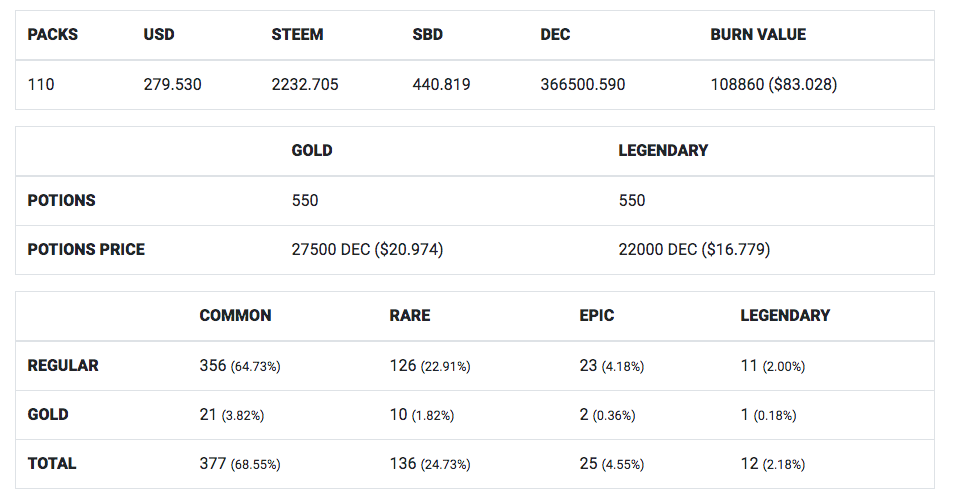Click the SBD value 440.819
The width and height of the screenshot is (953, 499).
pyautogui.click(x=441, y=85)
